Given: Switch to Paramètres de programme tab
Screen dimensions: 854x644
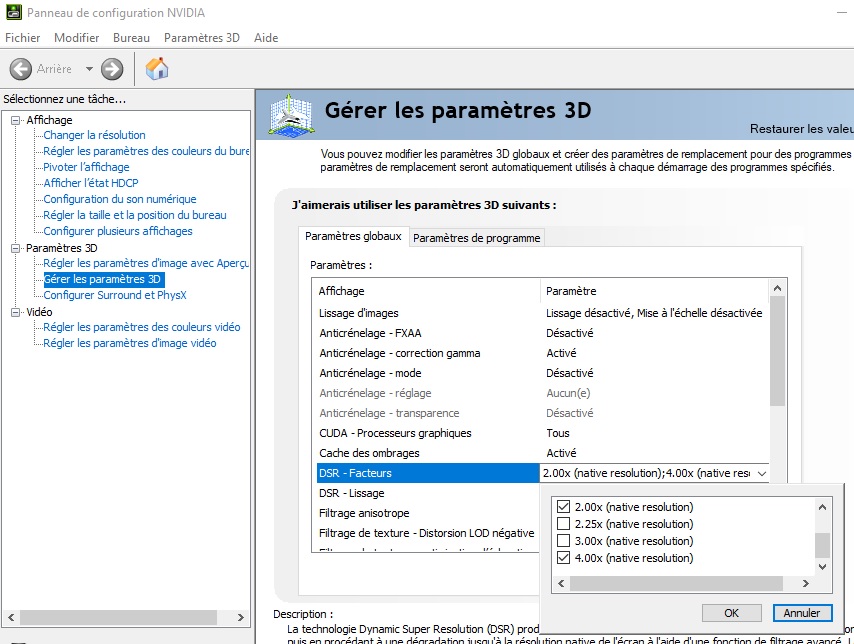Looking at the screenshot, I should (477, 238).
